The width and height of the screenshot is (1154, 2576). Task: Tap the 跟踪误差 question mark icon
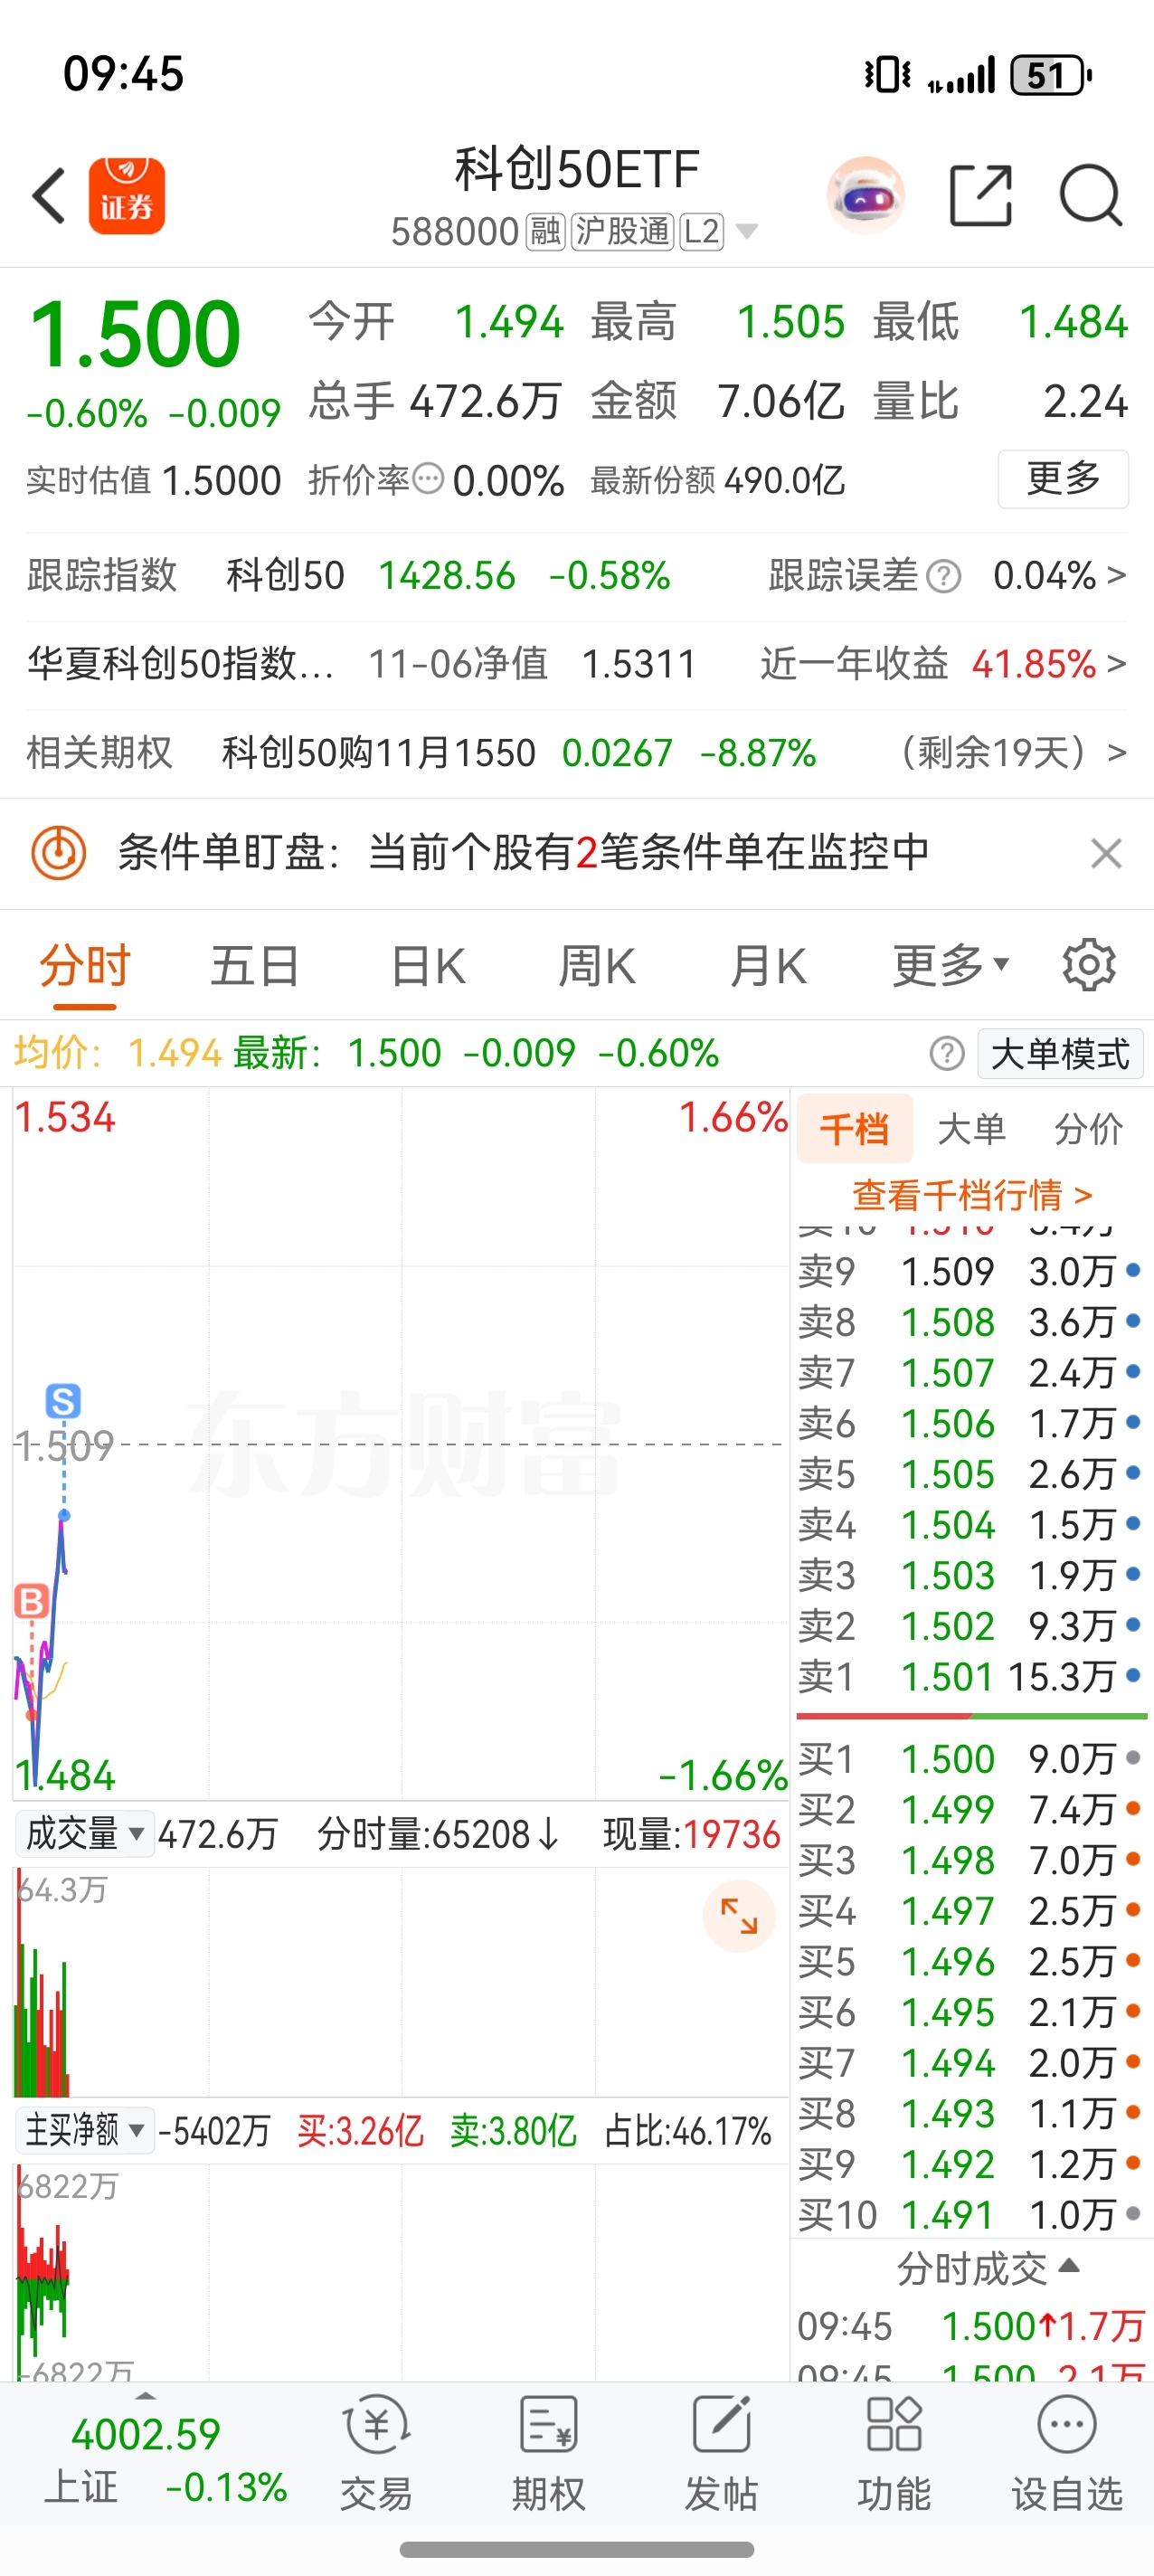(x=943, y=576)
